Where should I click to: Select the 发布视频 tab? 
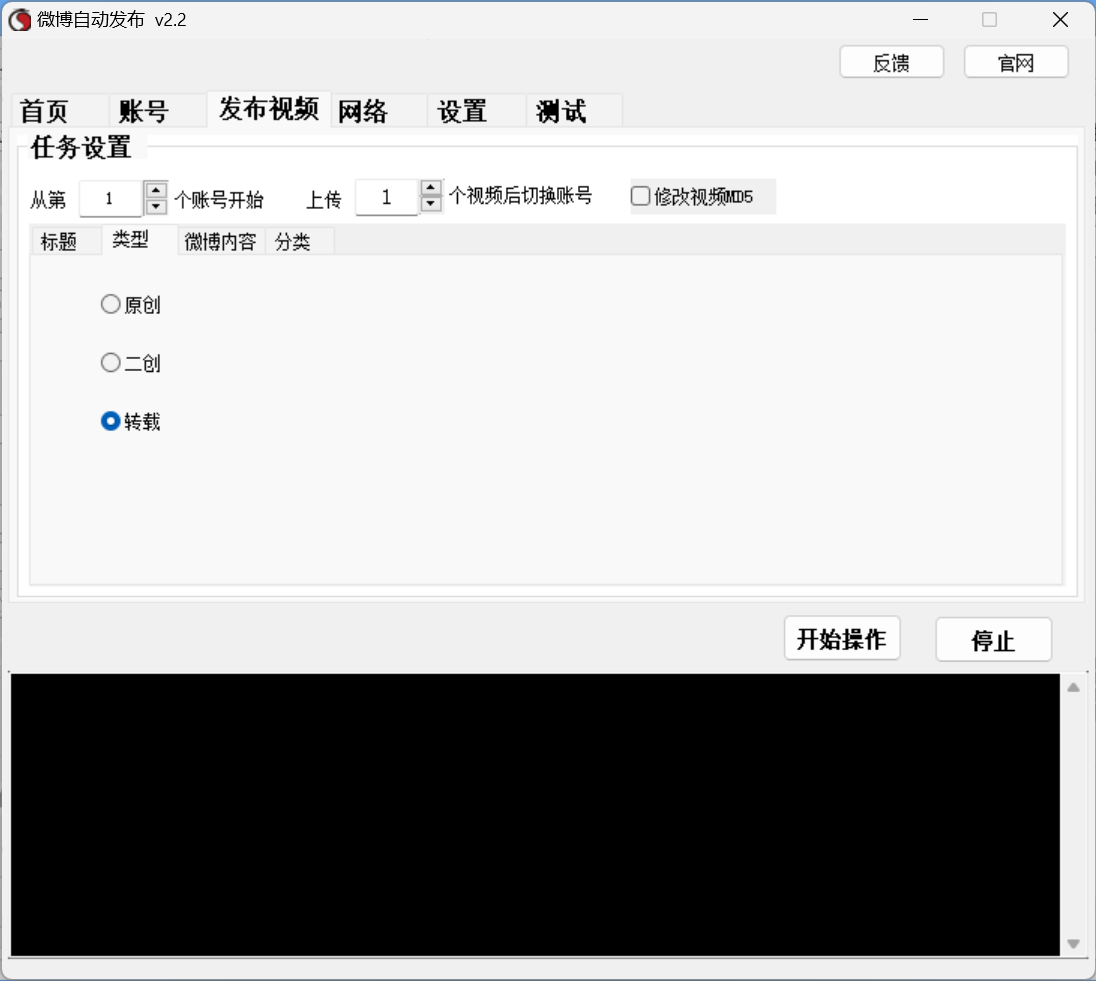268,108
